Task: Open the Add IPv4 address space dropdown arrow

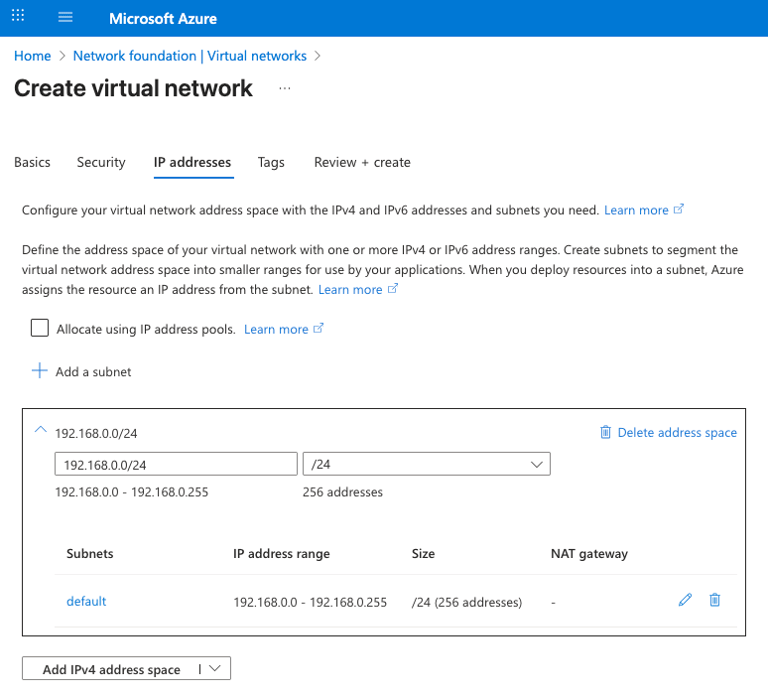Action: point(215,669)
